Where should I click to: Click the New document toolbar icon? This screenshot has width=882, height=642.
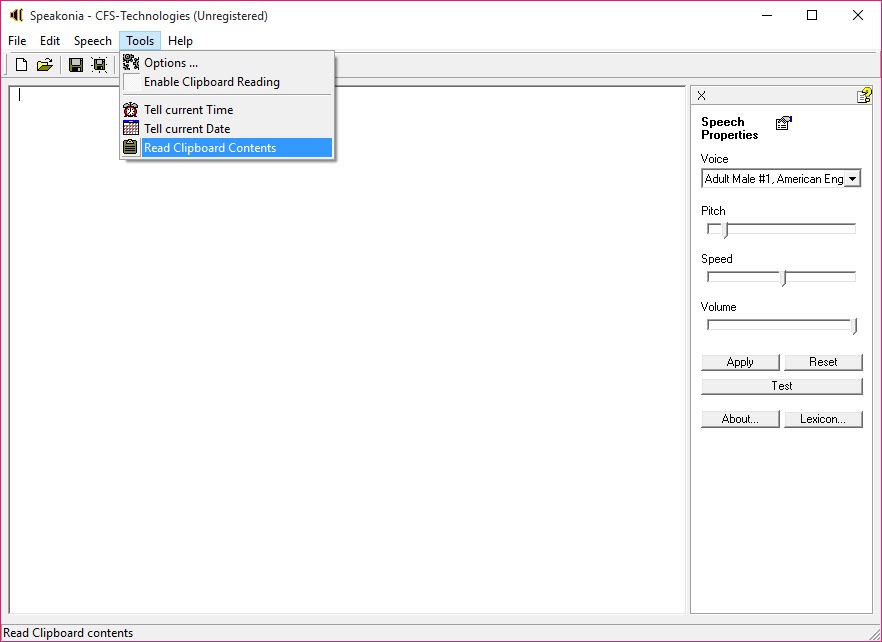21,65
